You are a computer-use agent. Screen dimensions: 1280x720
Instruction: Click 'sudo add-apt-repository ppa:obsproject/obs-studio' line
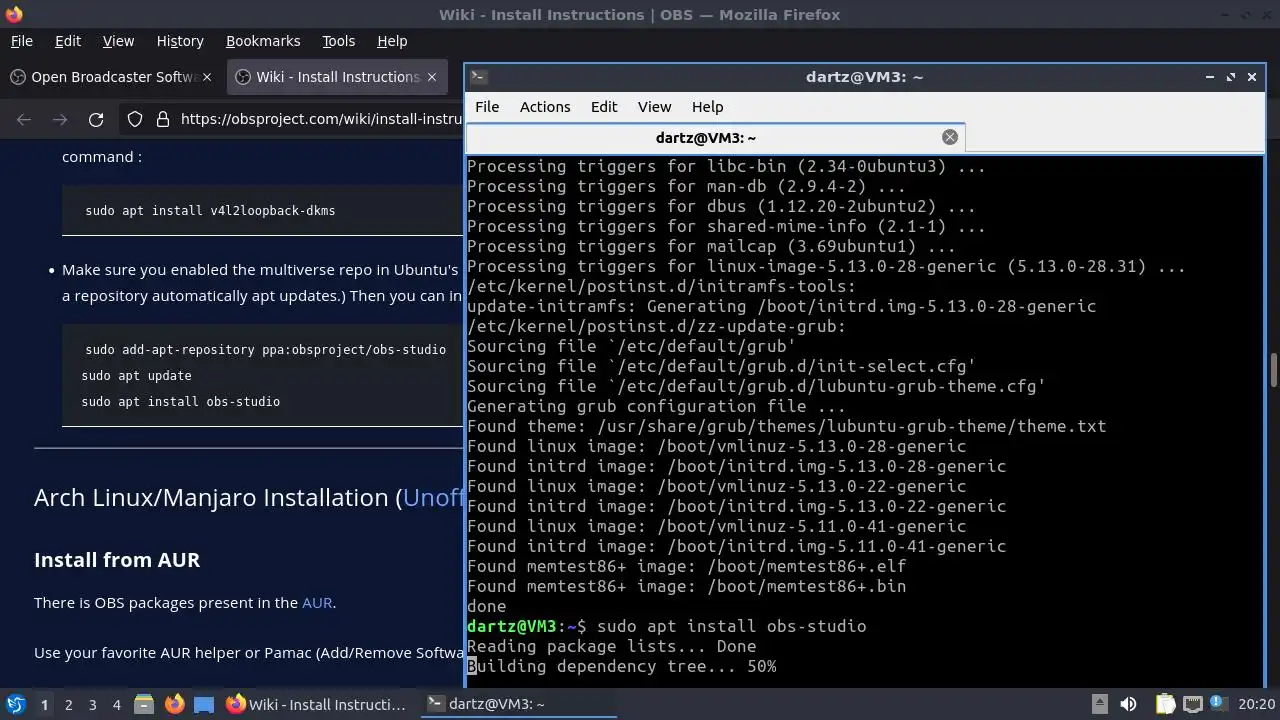point(265,349)
